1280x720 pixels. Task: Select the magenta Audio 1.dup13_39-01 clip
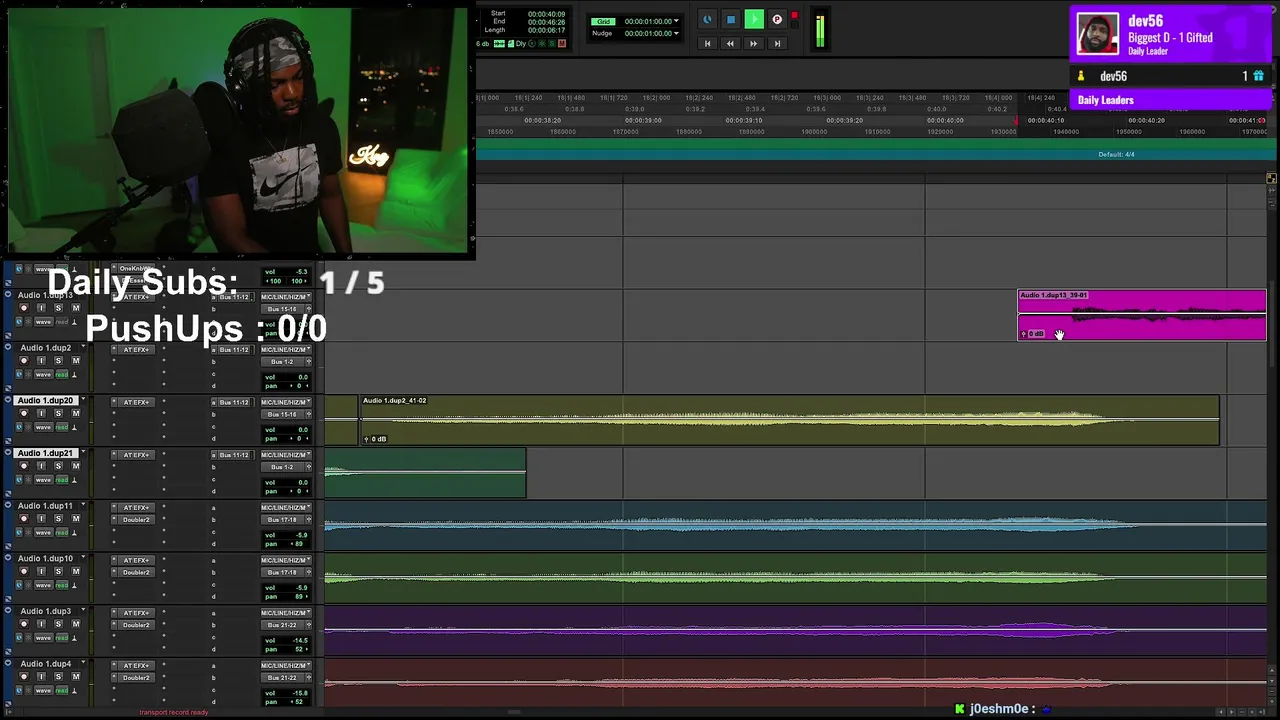coord(1142,315)
